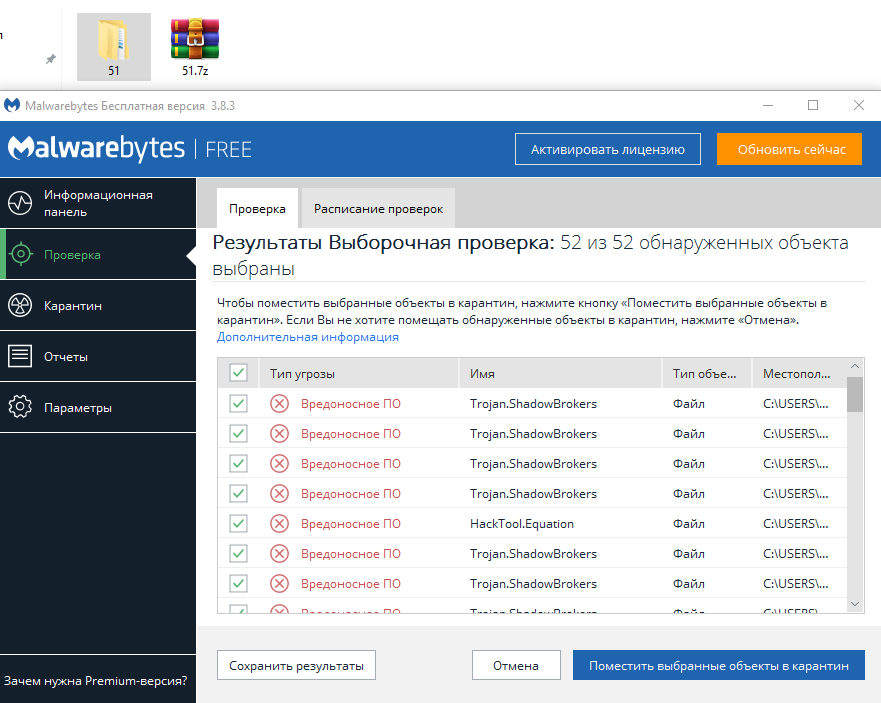Uncheck the HackTool.Equation row checkbox

pyautogui.click(x=238, y=524)
